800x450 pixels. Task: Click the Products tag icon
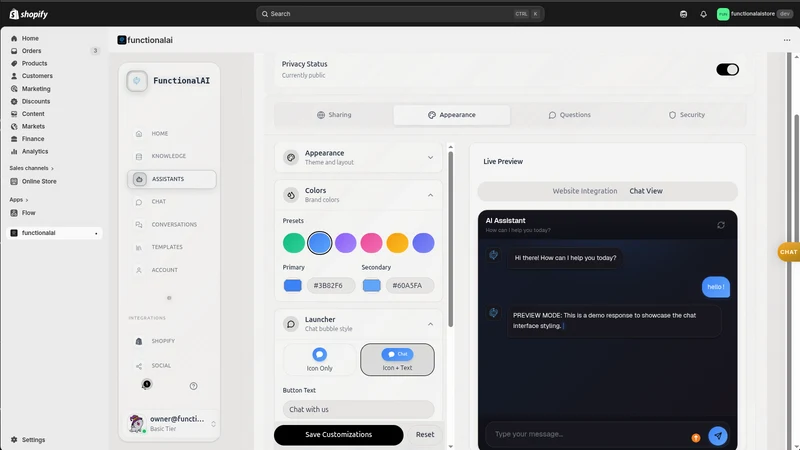point(14,63)
